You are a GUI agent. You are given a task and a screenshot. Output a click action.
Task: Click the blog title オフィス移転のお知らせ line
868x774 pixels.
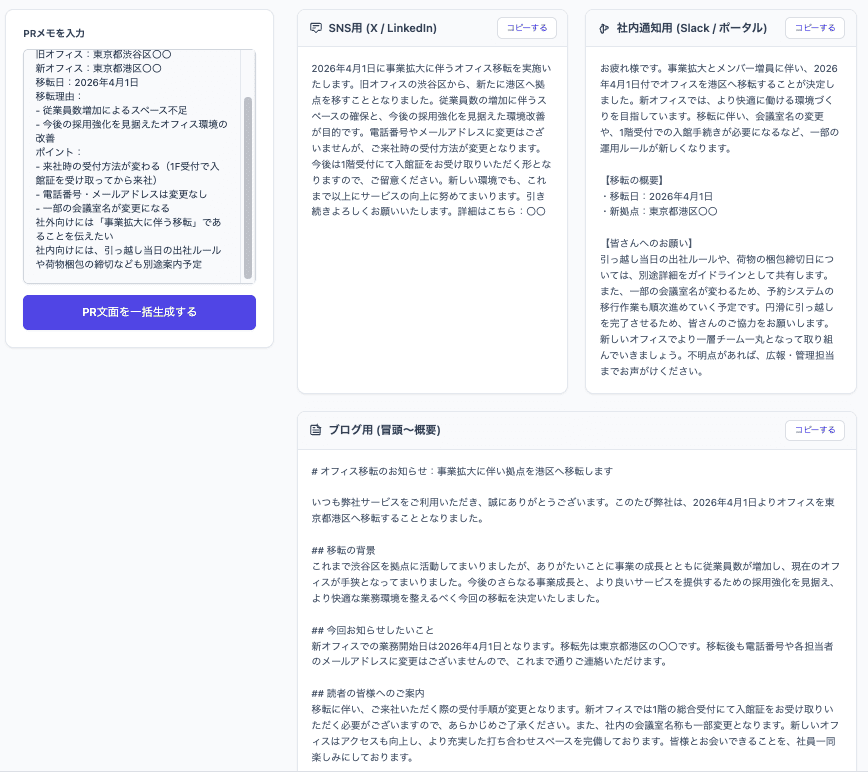(462, 471)
